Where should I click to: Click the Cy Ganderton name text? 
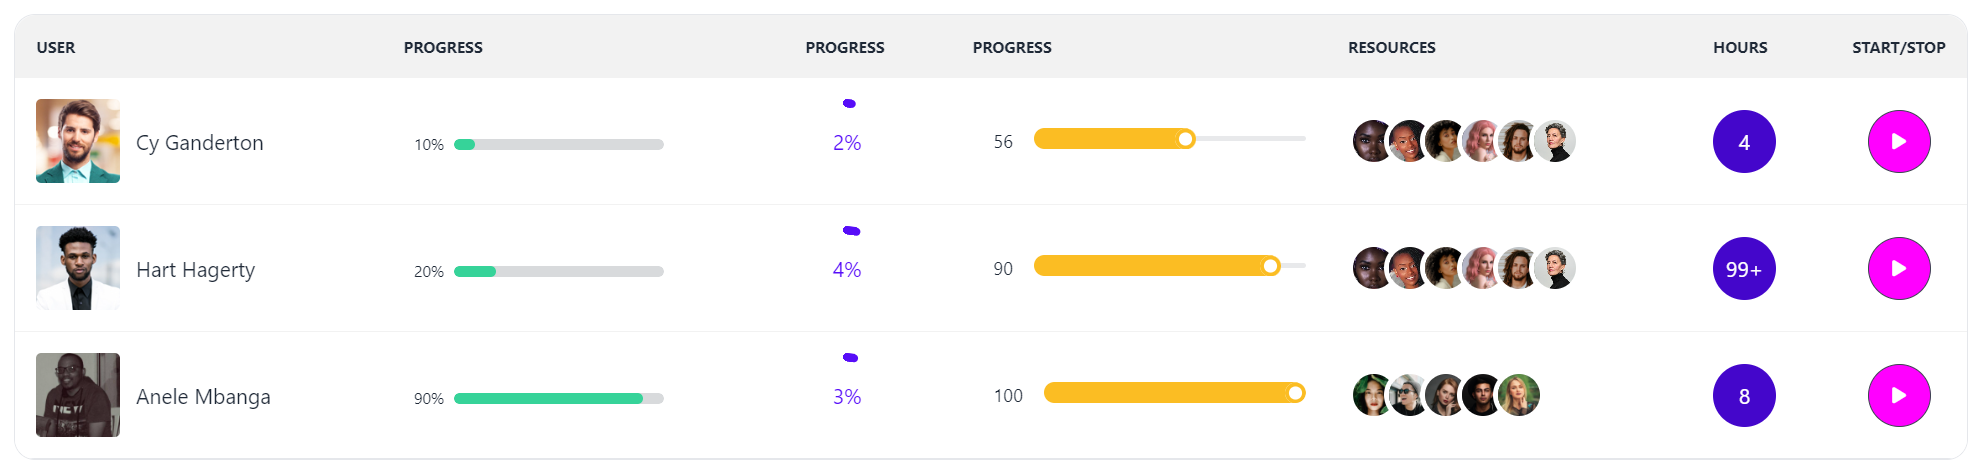[x=200, y=143]
